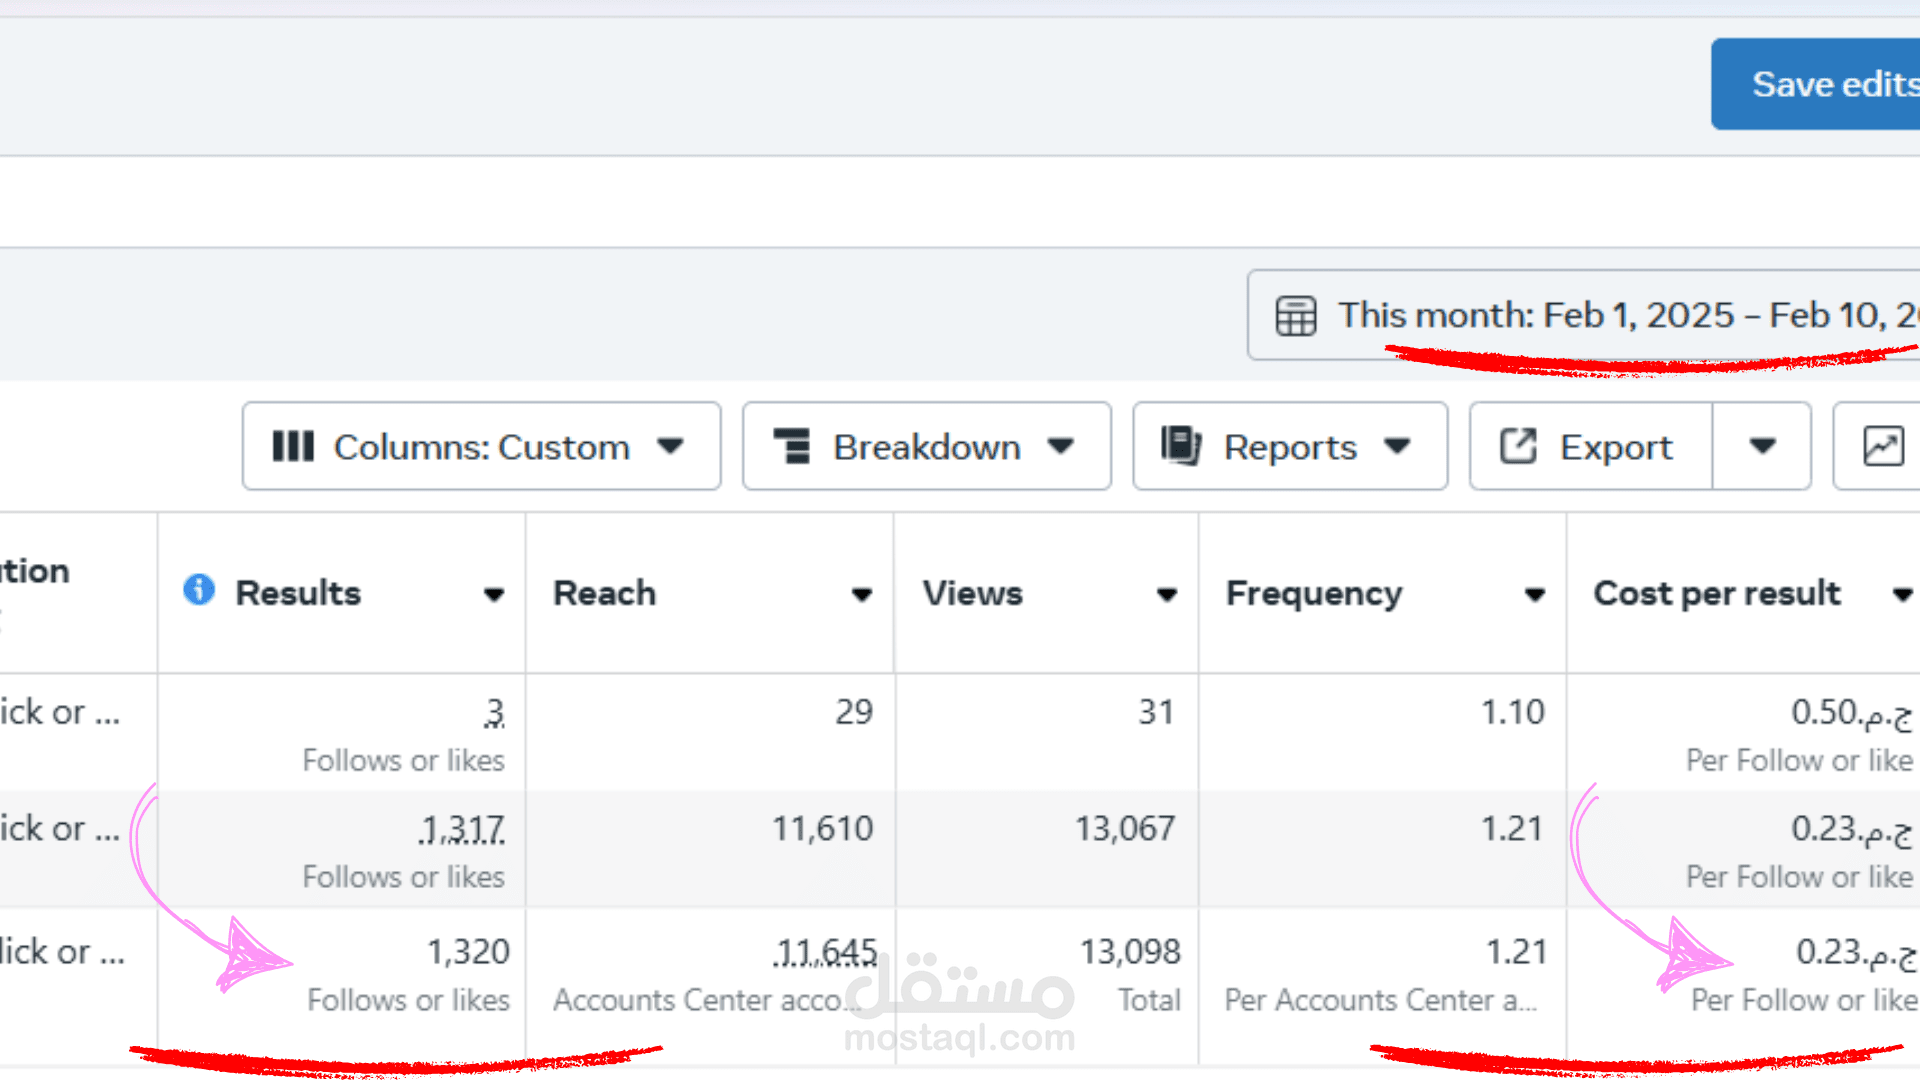
Task: Click the calendar icon in date range picker
Action: click(x=1296, y=316)
